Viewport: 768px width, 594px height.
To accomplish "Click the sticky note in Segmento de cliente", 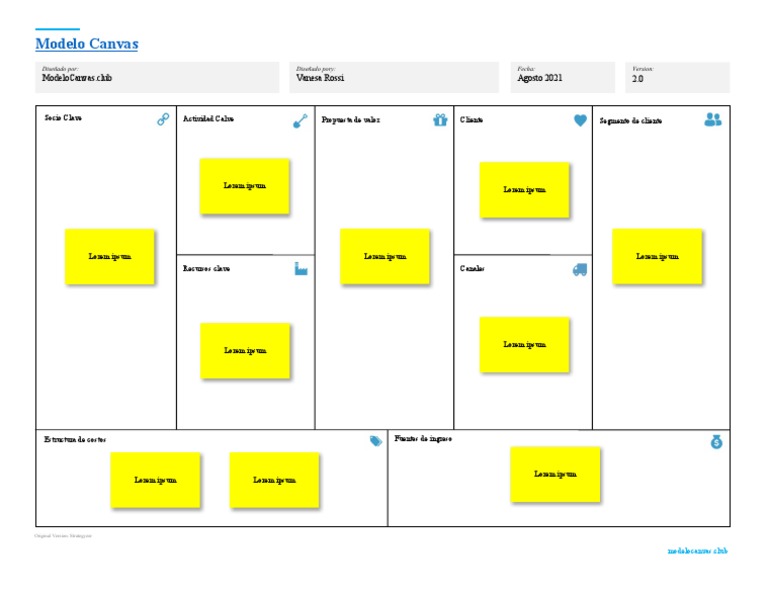I will tap(657, 257).
